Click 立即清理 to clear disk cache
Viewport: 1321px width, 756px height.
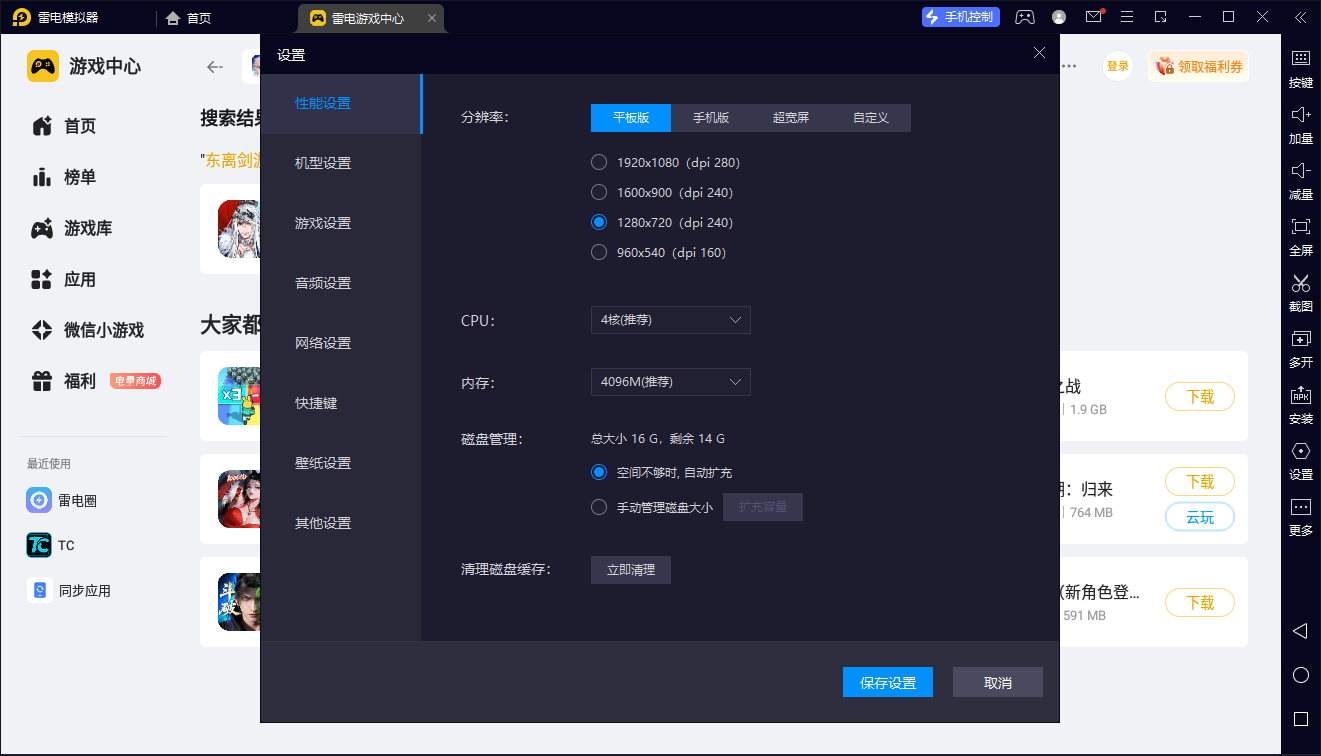[631, 570]
